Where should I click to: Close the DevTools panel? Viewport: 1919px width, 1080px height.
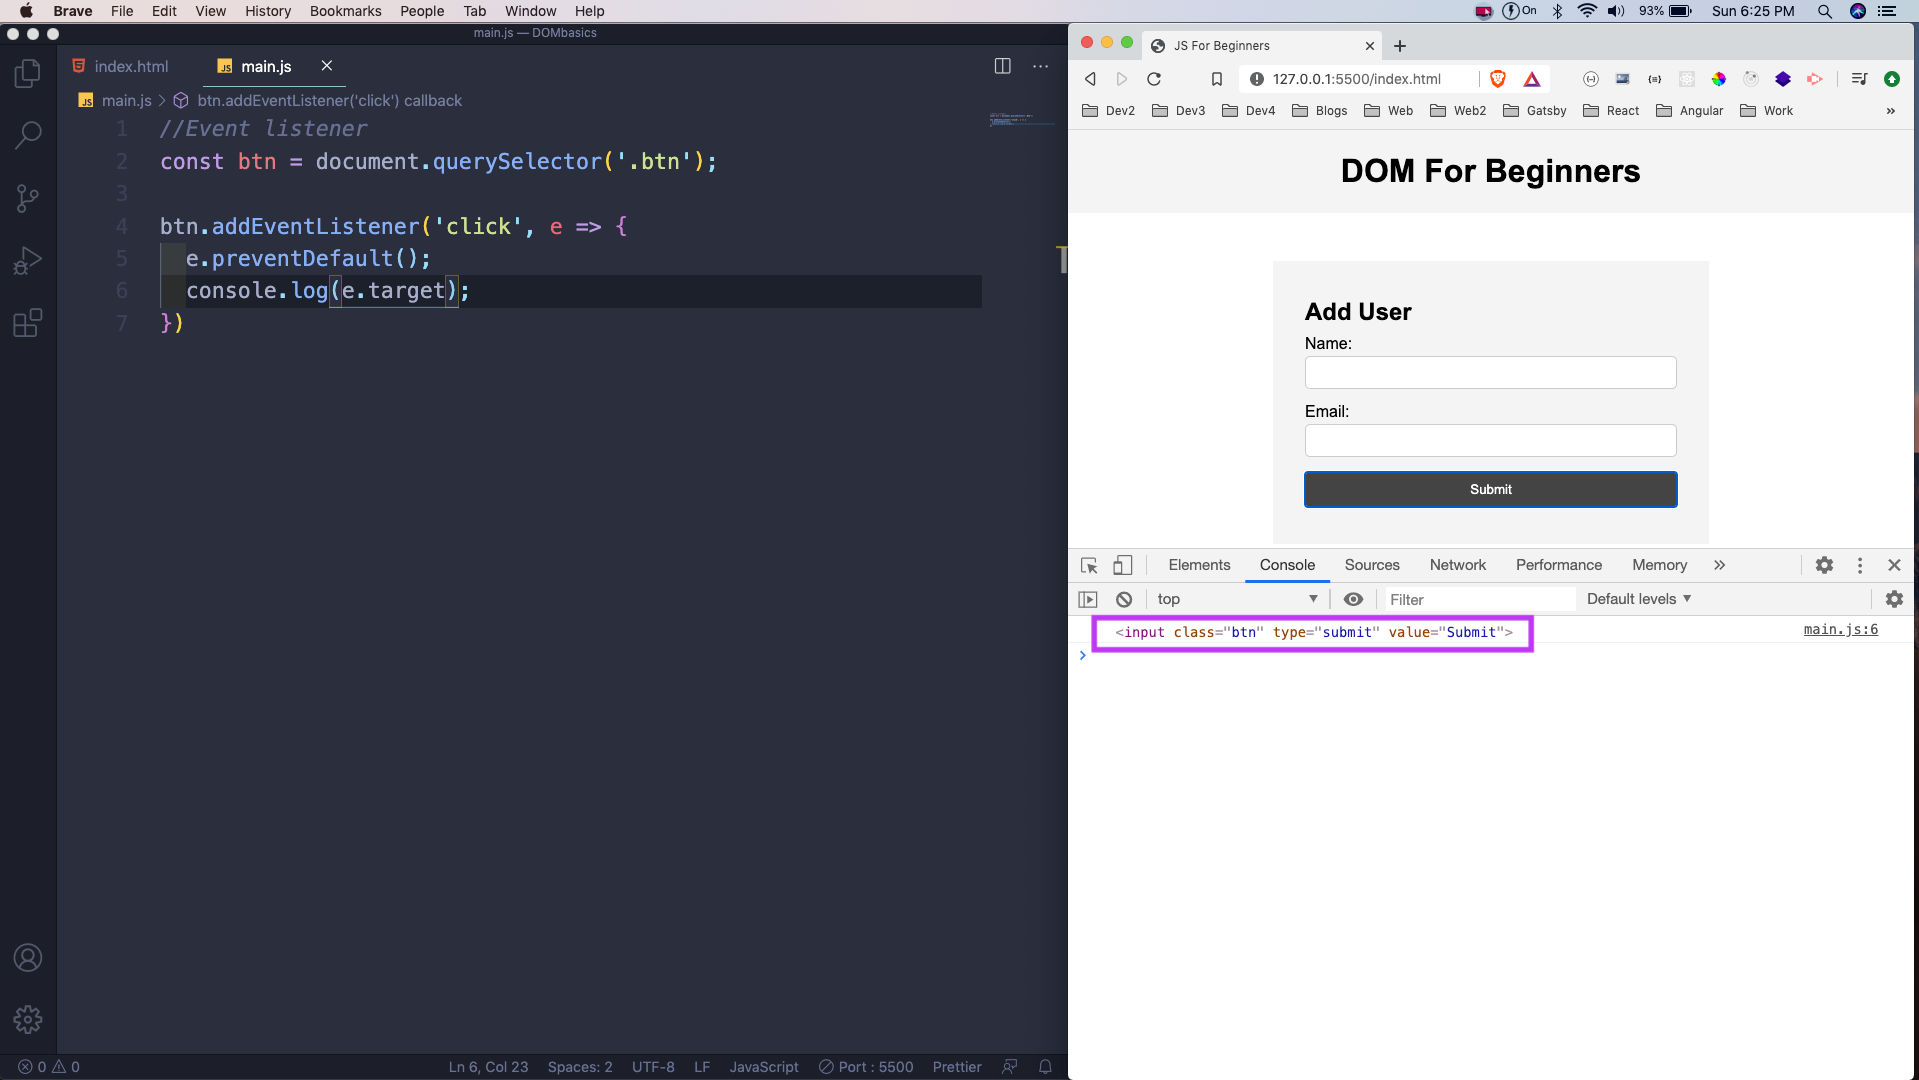point(1894,565)
